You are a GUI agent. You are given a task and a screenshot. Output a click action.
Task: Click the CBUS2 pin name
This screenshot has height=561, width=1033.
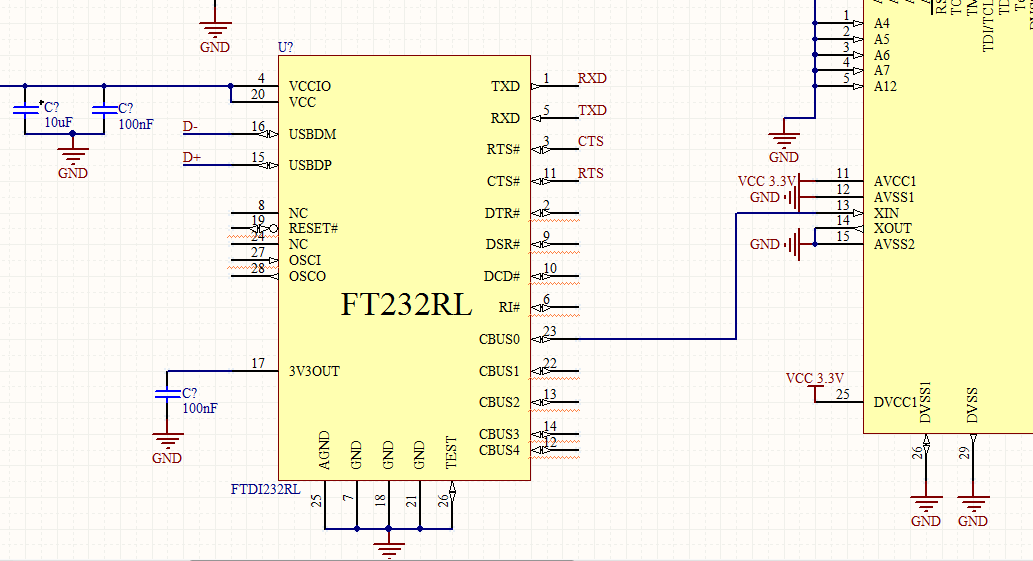[x=499, y=402]
